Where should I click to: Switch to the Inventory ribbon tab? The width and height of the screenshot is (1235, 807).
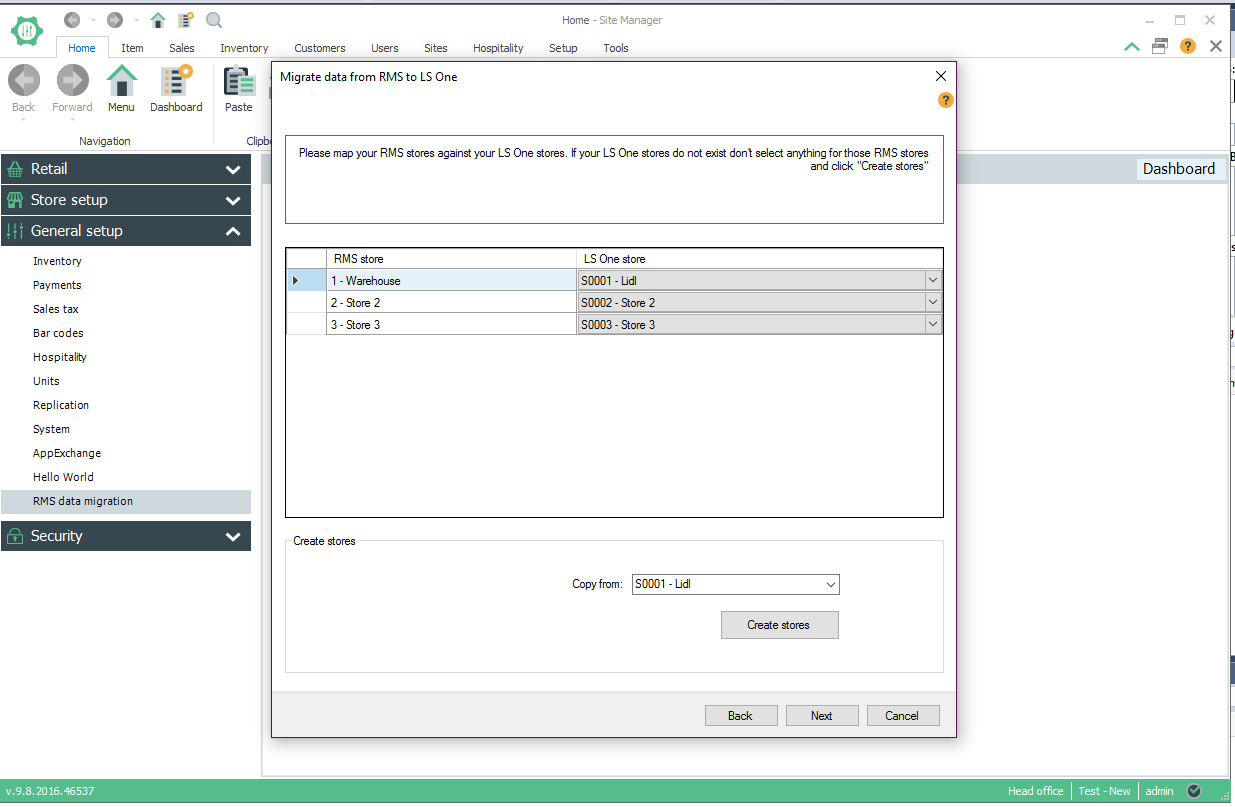coord(244,48)
